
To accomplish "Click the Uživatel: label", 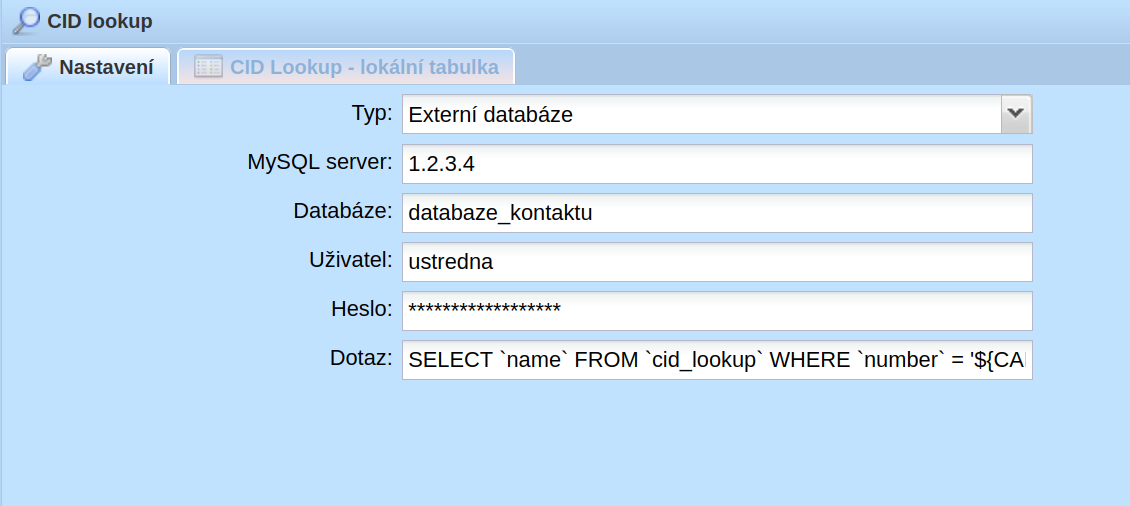I will click(351, 260).
